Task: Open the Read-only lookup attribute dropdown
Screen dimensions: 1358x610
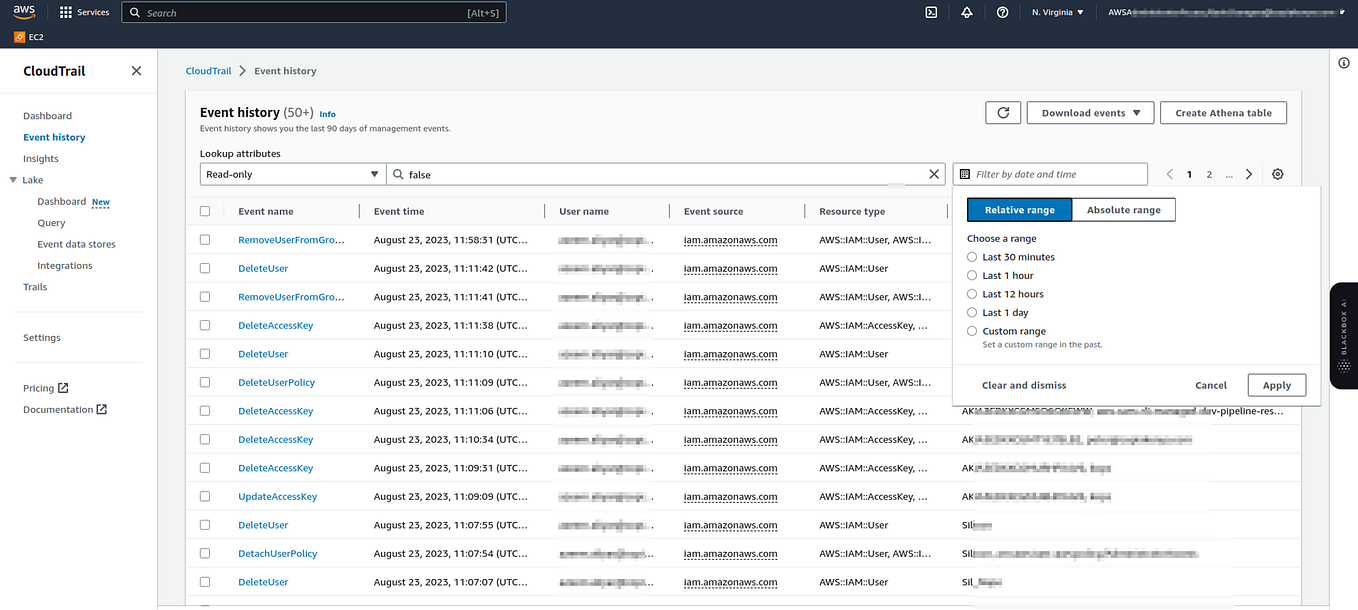Action: coord(292,173)
